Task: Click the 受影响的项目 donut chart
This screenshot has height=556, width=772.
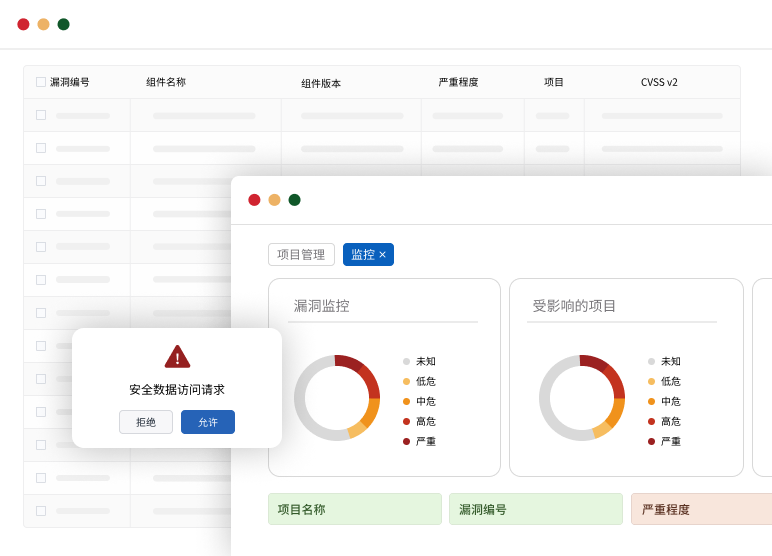Action: click(582, 397)
